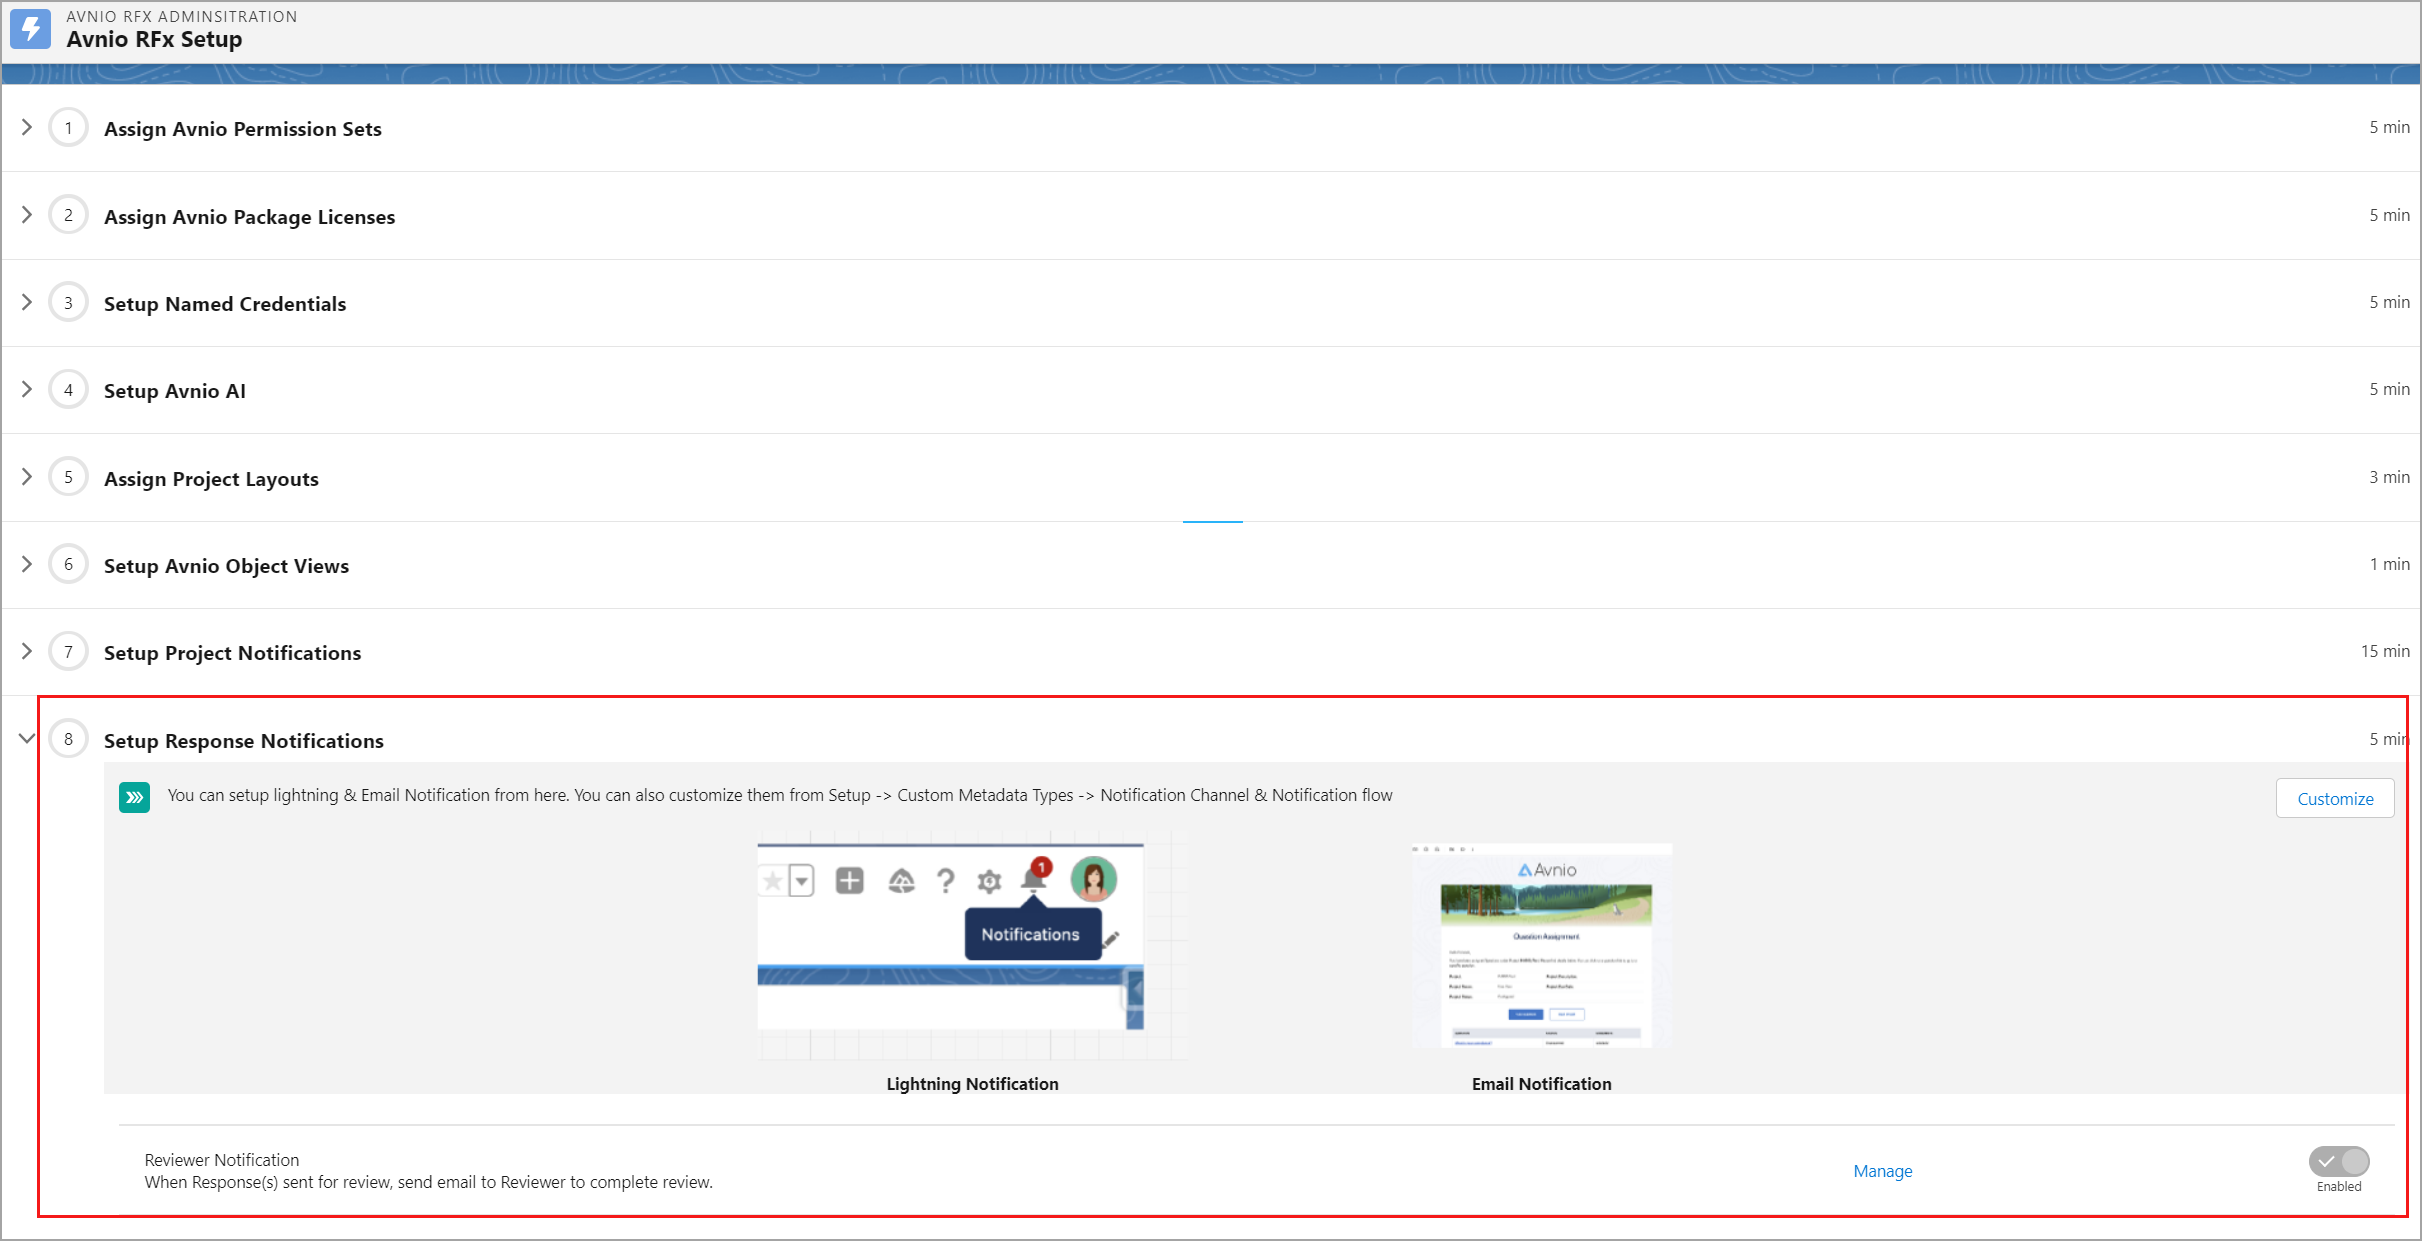
Task: Collapse Setup Response Notifications step
Action: coord(27,739)
